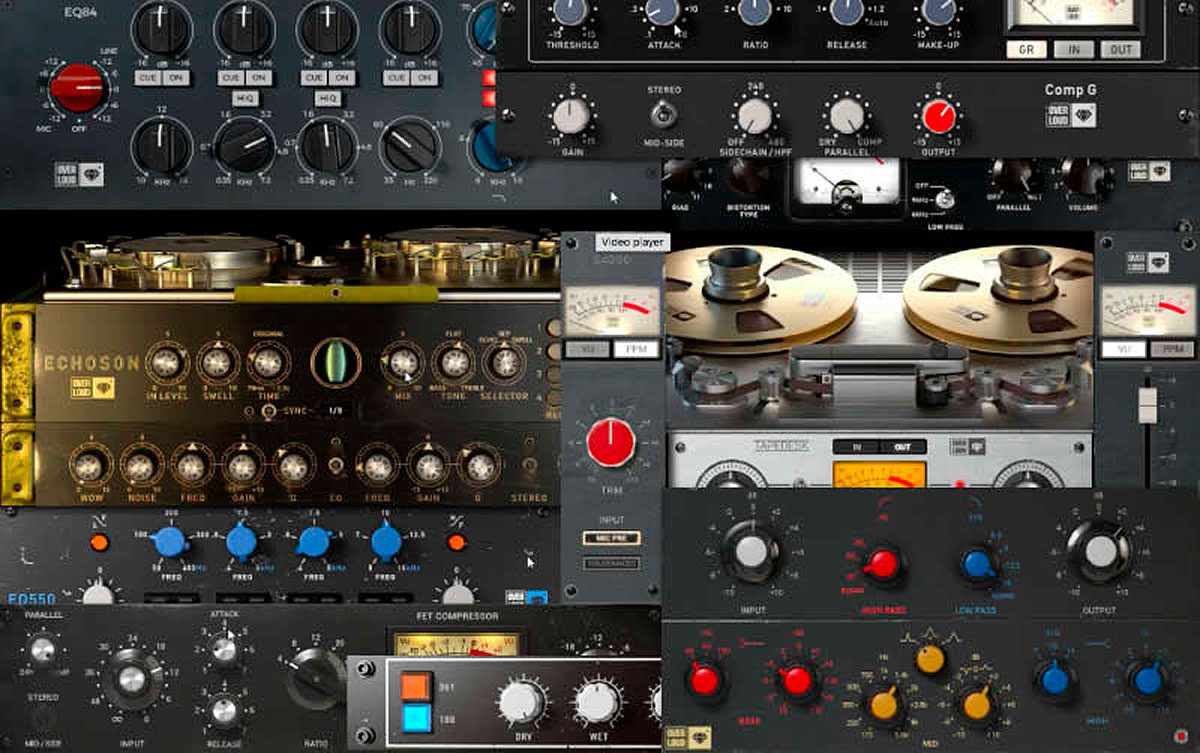This screenshot has height=753, width=1200.
Task: Click the Volume knob on the distortion unit
Action: tap(1085, 177)
